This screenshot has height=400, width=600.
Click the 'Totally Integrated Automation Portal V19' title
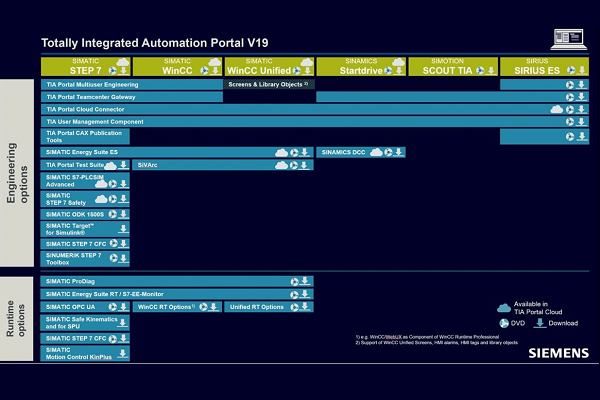tap(155, 43)
